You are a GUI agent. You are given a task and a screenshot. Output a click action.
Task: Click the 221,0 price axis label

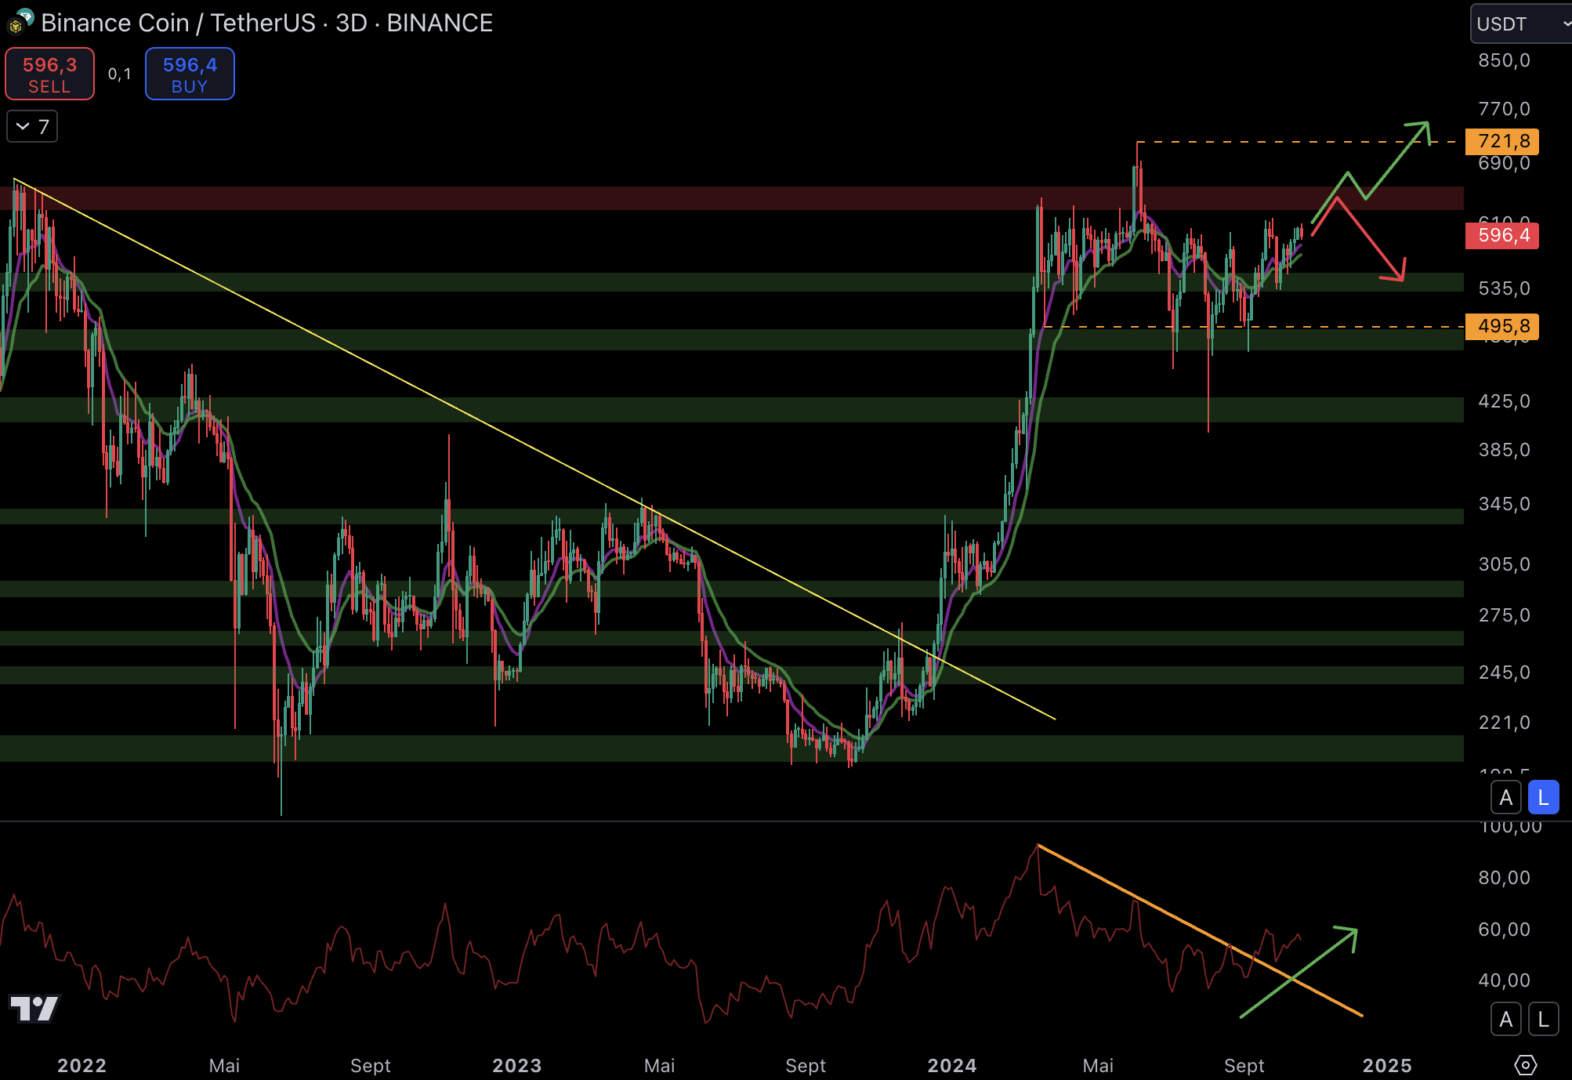tap(1504, 722)
